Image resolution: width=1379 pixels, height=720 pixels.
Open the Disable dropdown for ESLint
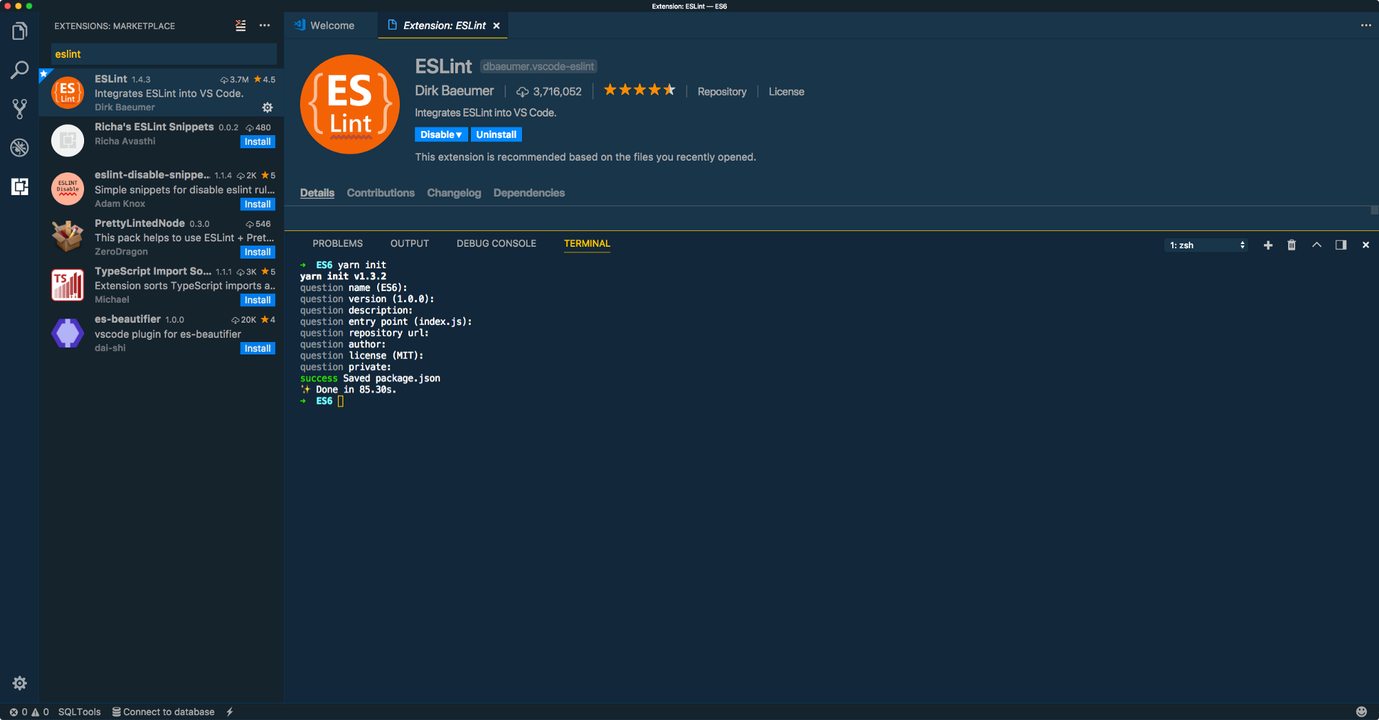(x=441, y=133)
